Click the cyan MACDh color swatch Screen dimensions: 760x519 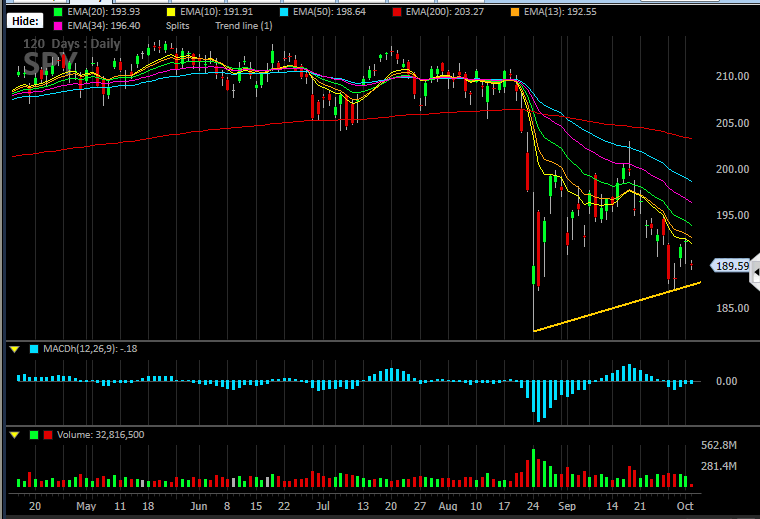pos(34,349)
